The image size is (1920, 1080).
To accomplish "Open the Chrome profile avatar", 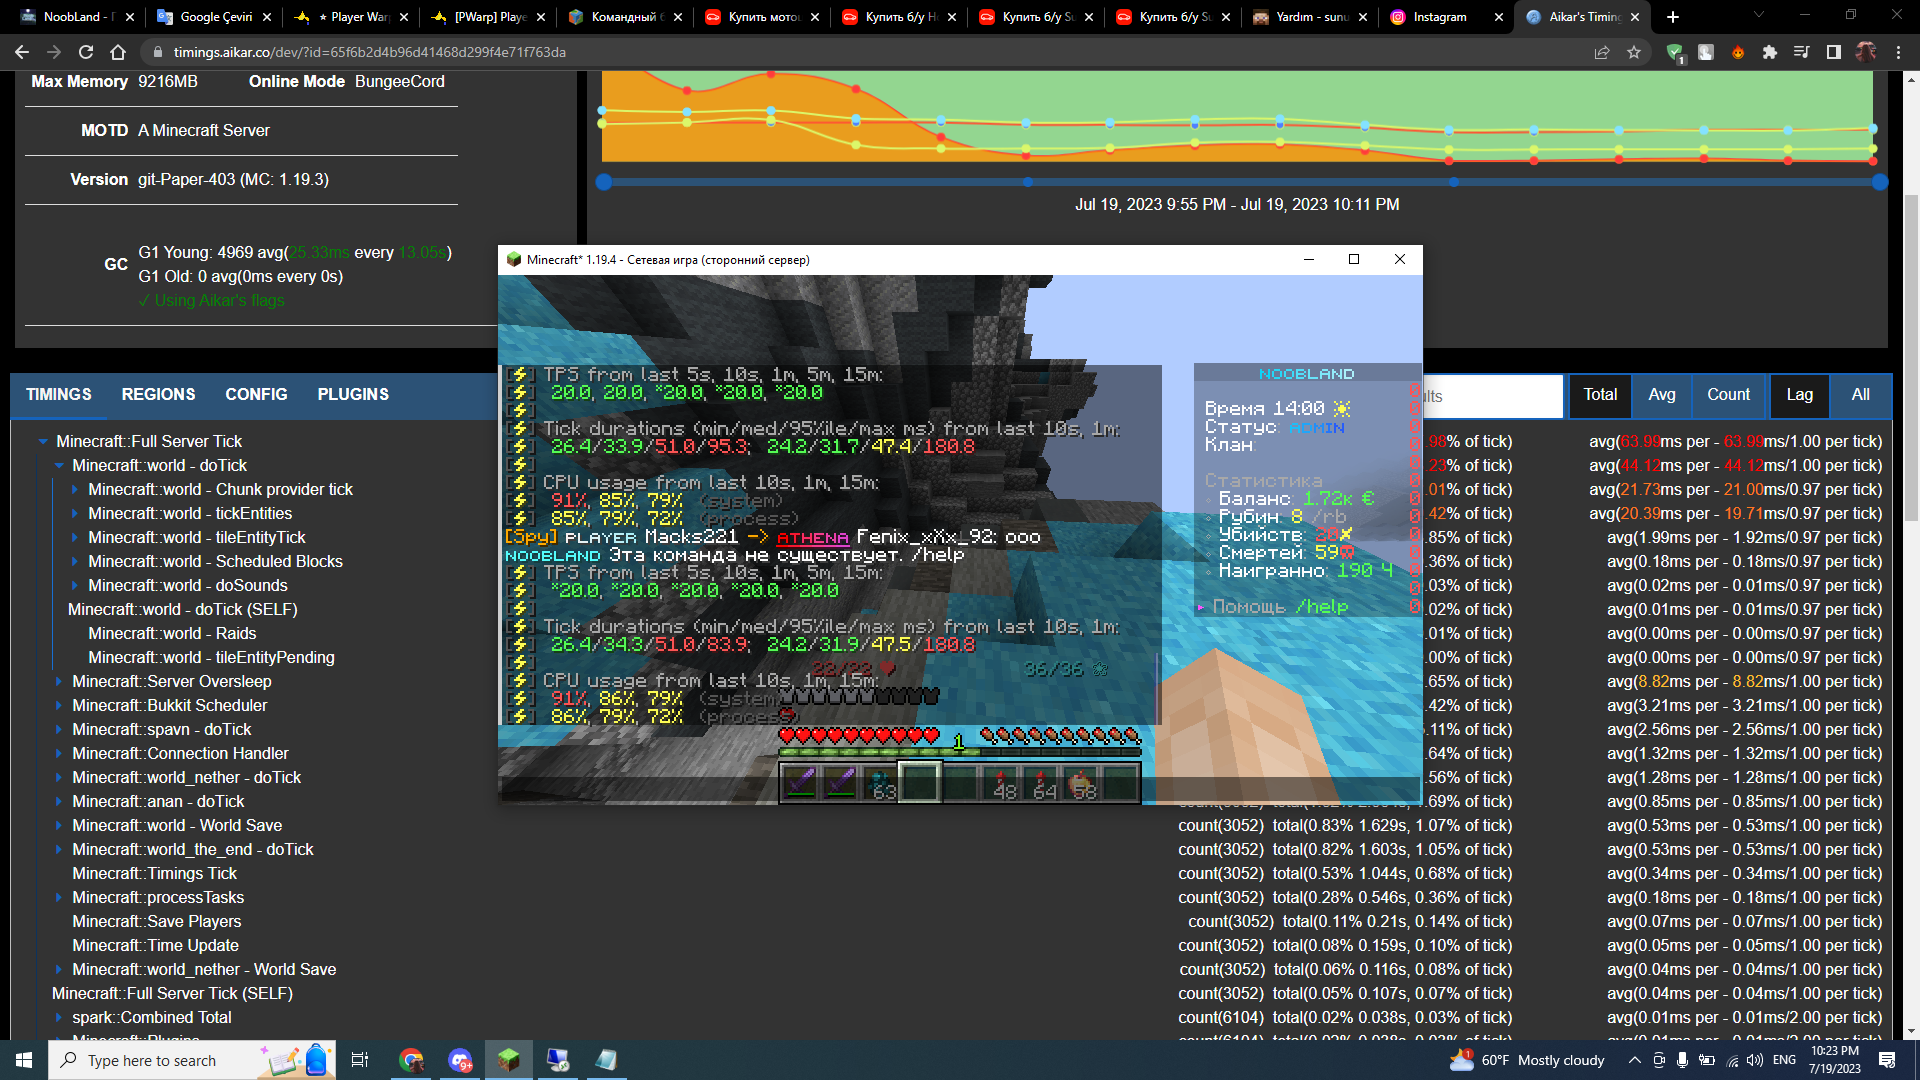I will coord(1866,52).
